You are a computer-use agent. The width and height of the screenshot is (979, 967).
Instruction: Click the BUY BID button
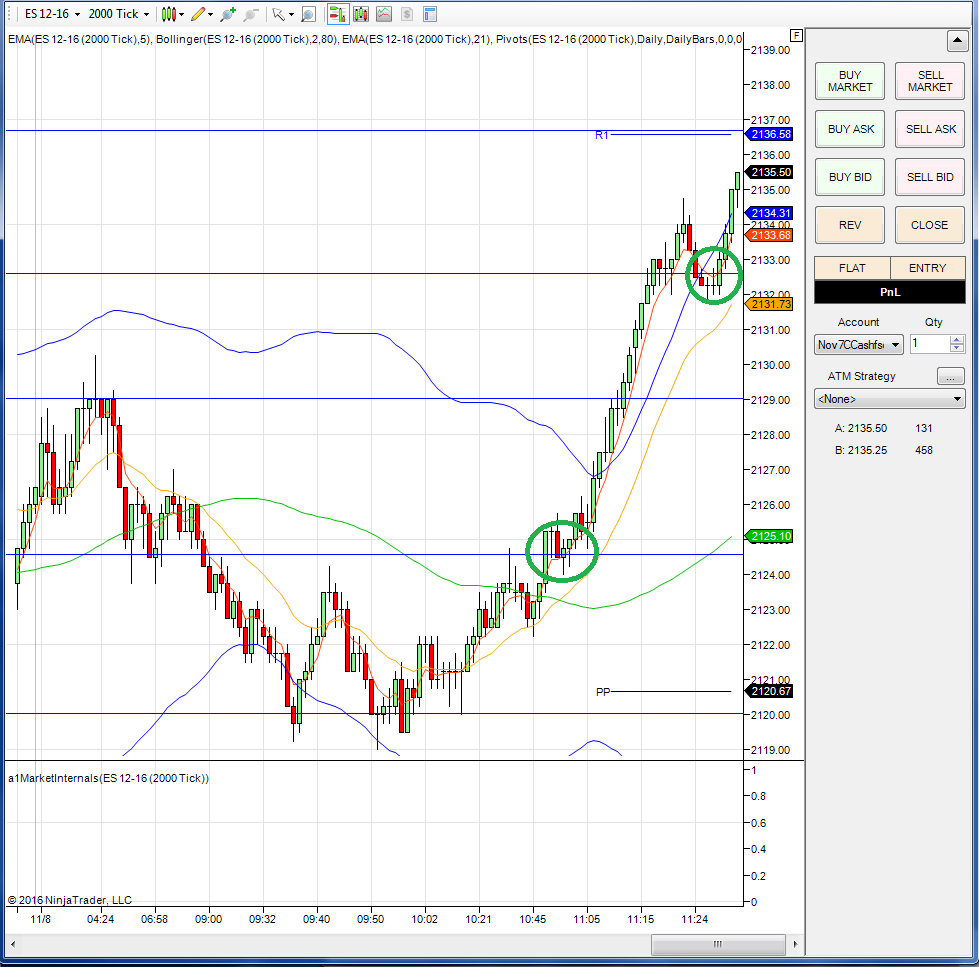[850, 177]
